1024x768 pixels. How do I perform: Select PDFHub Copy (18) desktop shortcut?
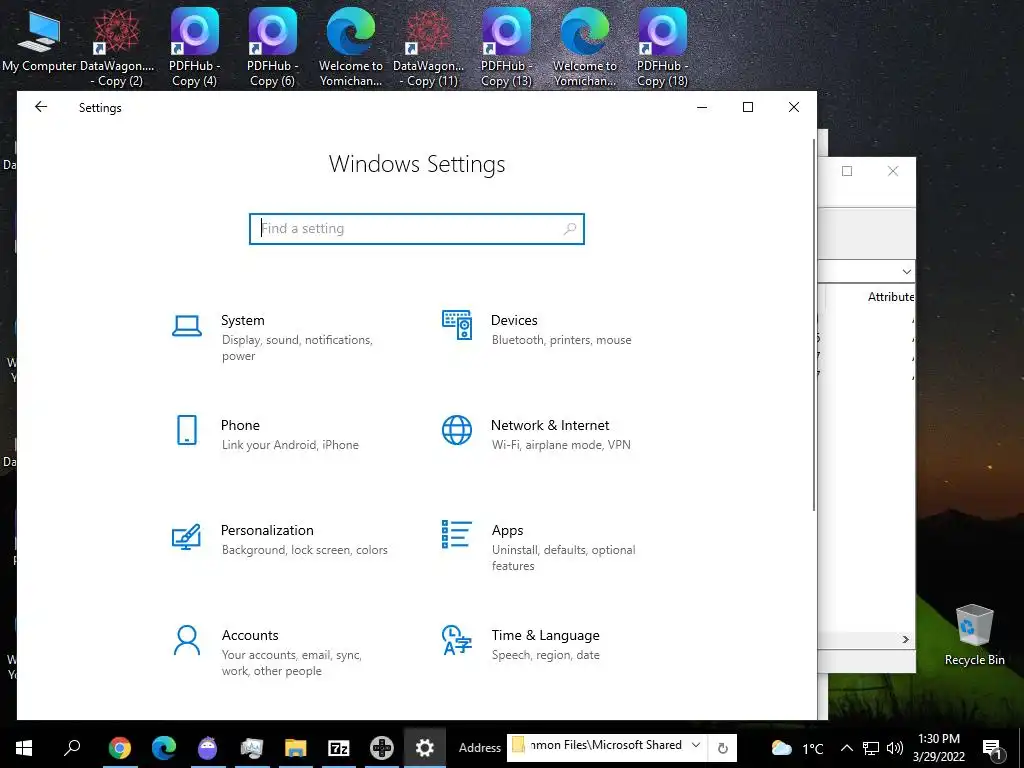662,47
